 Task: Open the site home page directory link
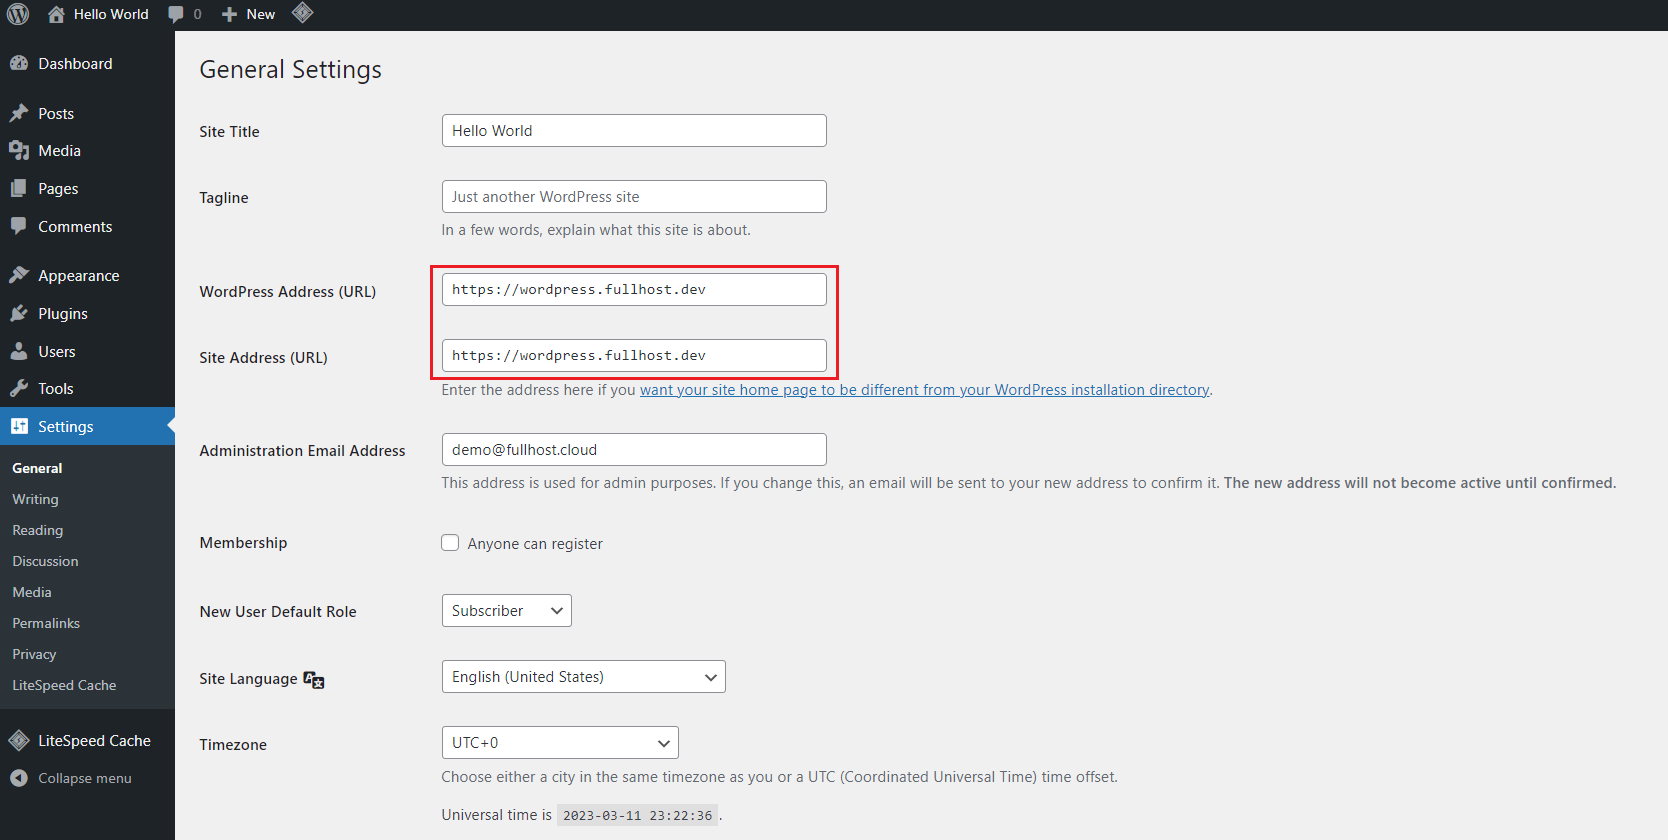point(924,390)
